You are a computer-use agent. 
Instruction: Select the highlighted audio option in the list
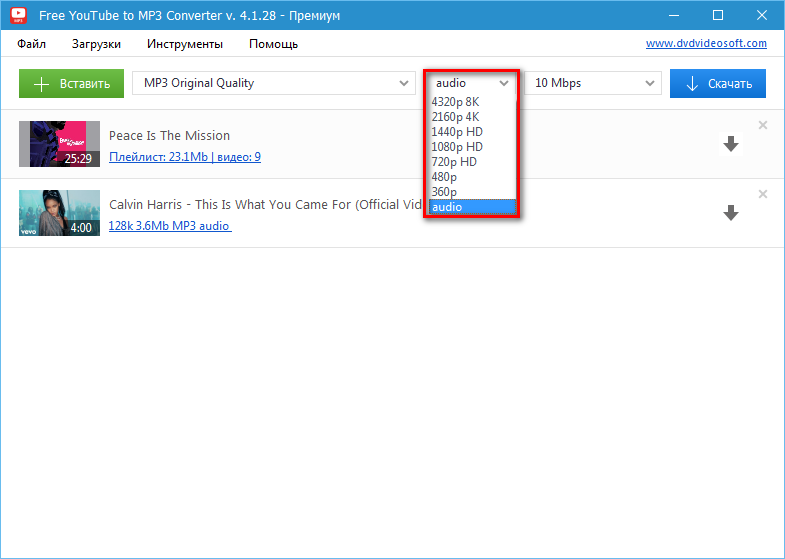pos(472,207)
